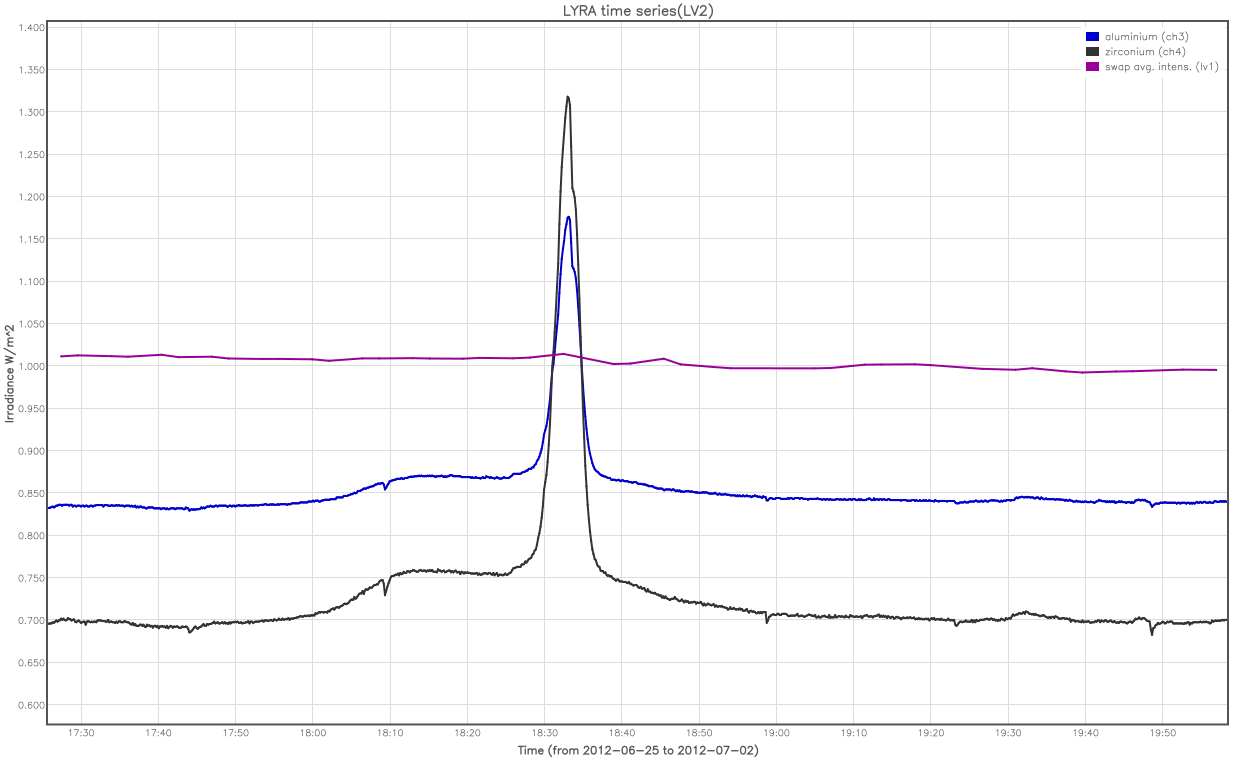This screenshot has height=762, width=1234.
Task: Click the zirconium dip near 19:48
Action: coord(1152,633)
